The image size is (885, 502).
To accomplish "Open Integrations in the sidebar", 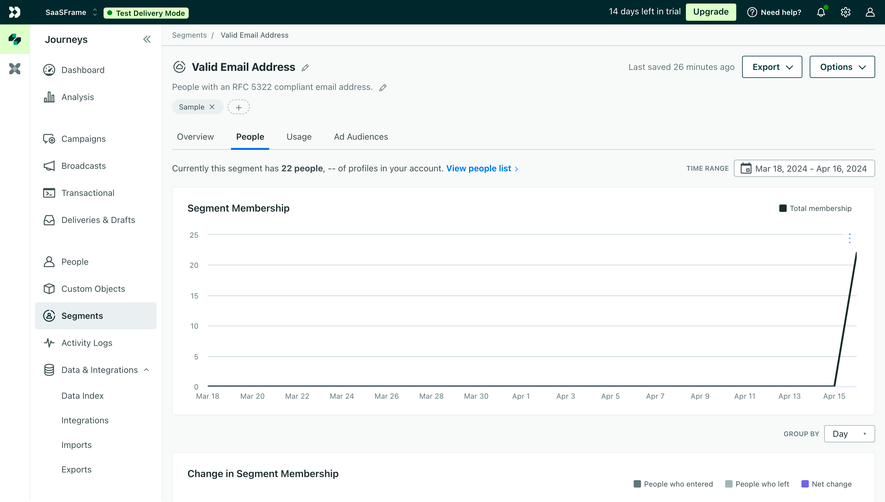I will click(85, 421).
